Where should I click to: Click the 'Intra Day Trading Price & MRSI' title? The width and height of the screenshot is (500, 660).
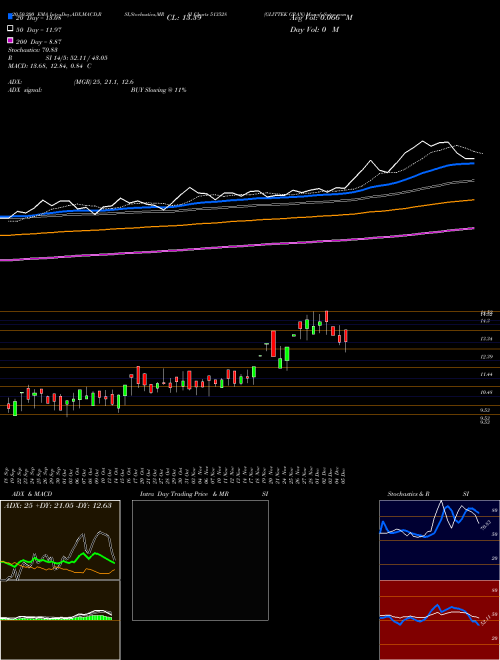(x=204, y=494)
